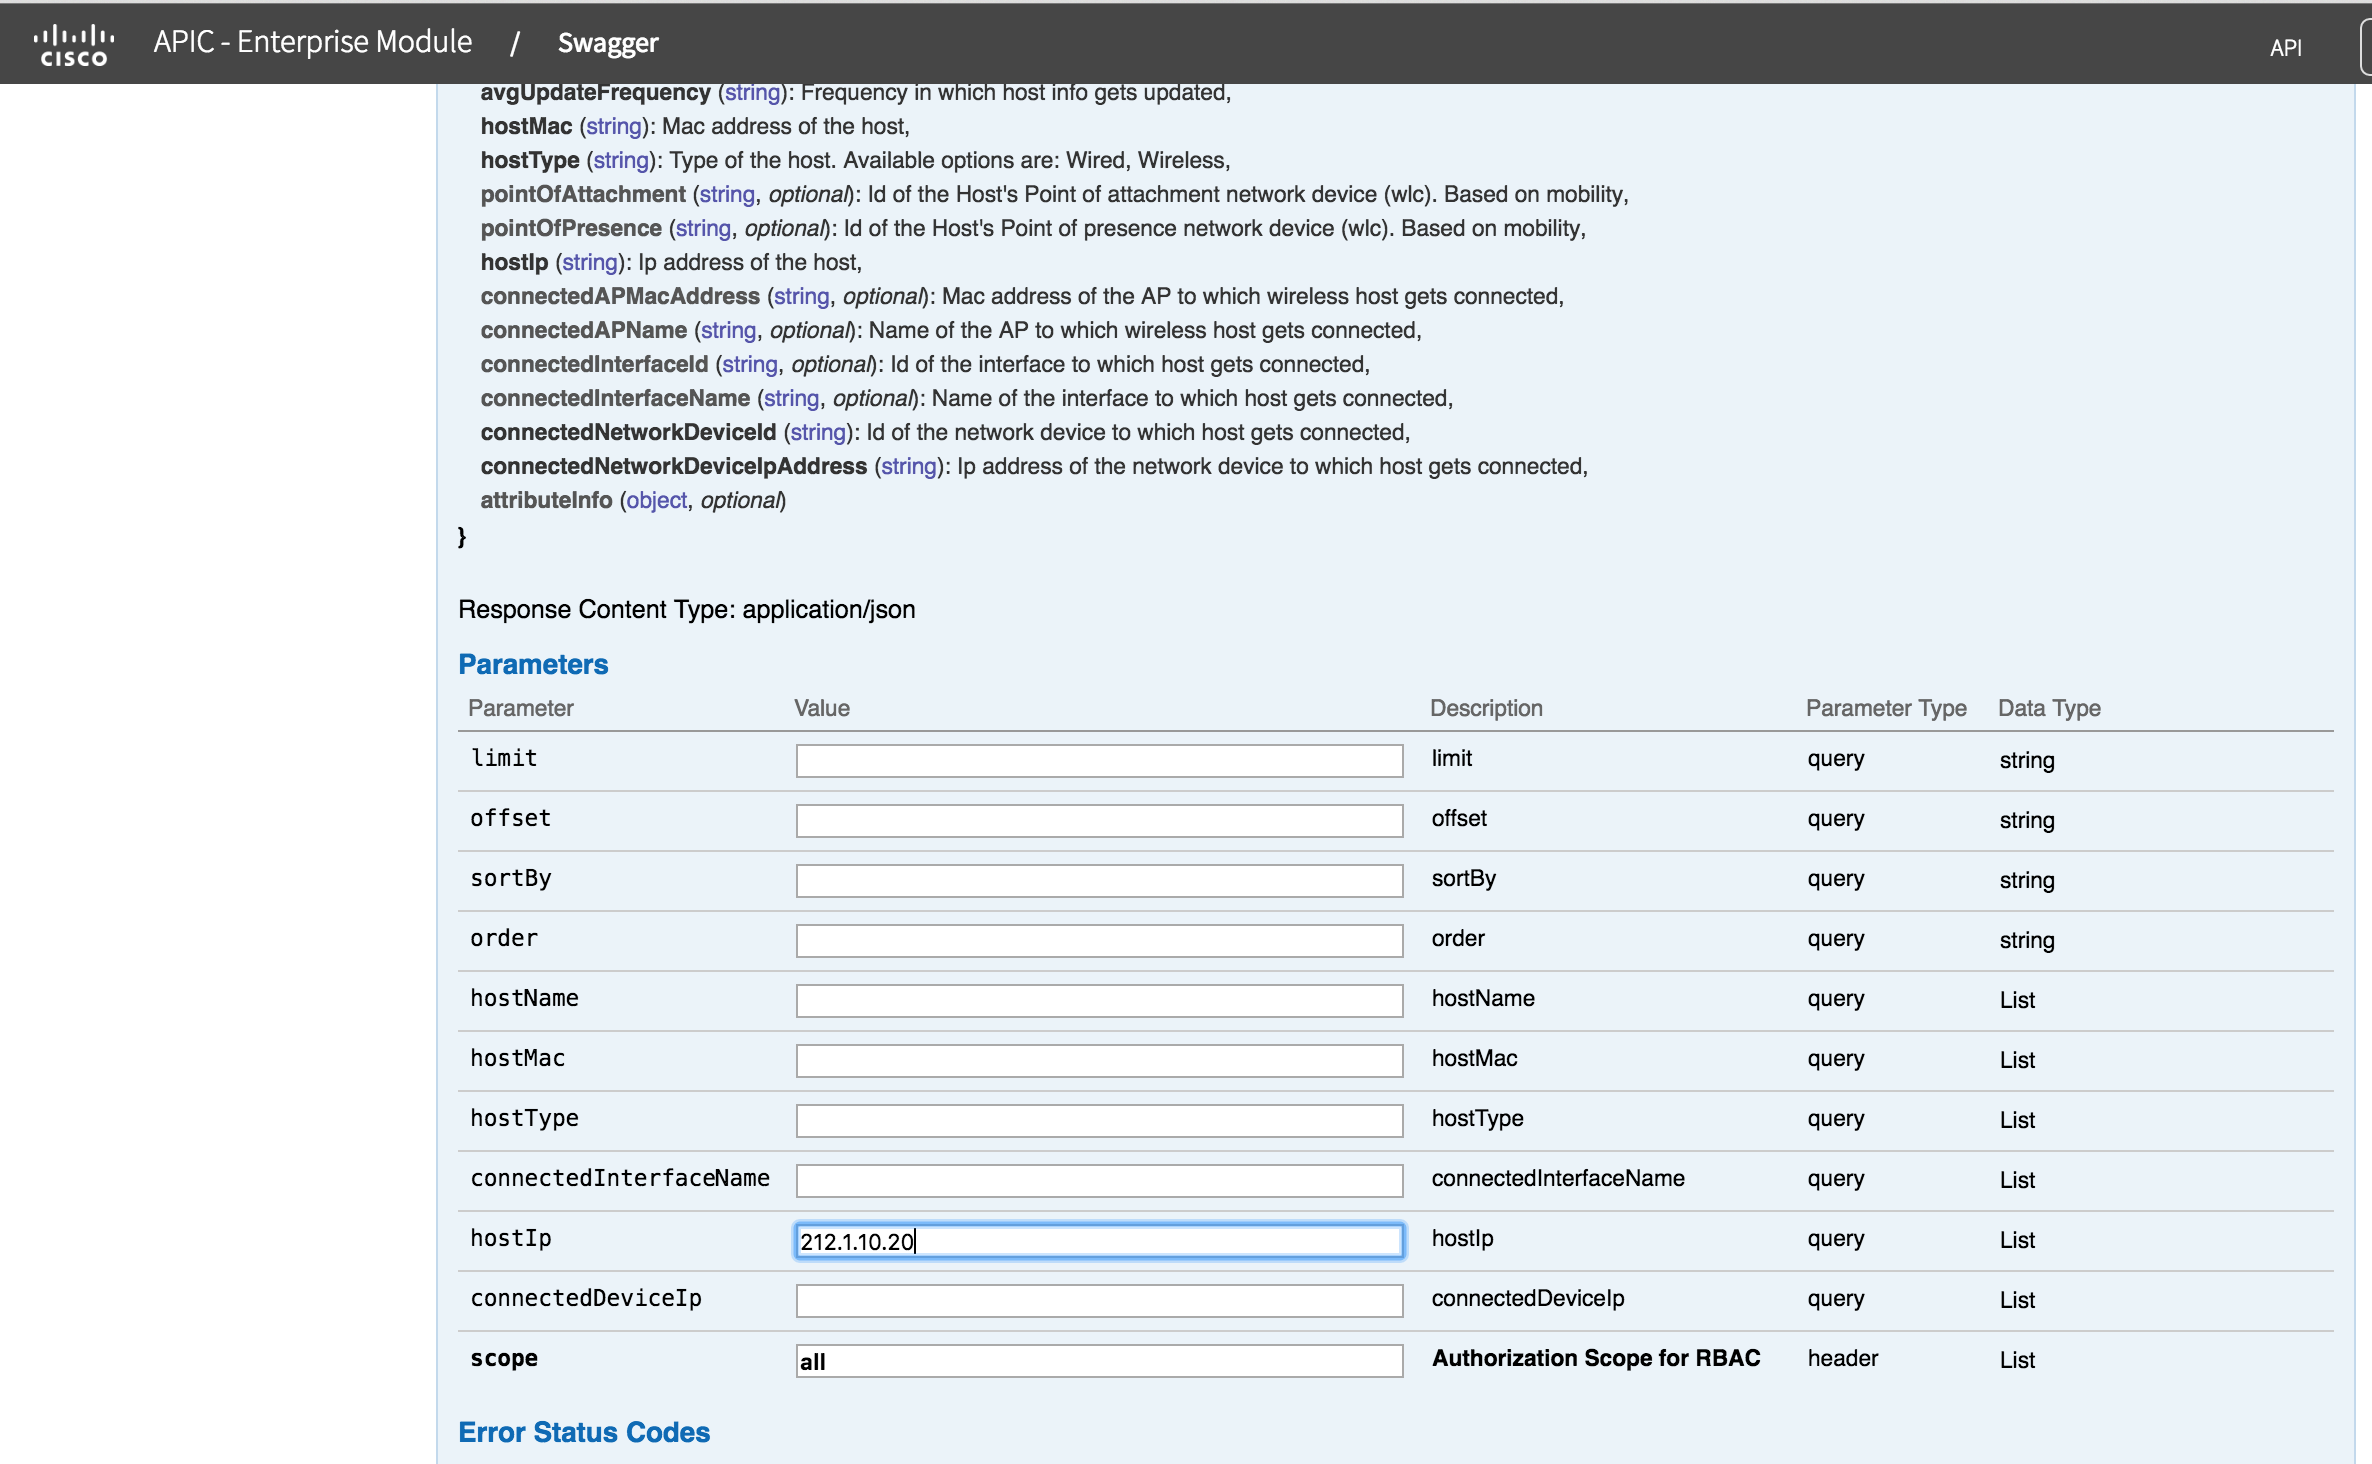Viewport: 2372px width, 1464px height.
Task: Click APIC - Enterprise Module title
Action: 312,42
